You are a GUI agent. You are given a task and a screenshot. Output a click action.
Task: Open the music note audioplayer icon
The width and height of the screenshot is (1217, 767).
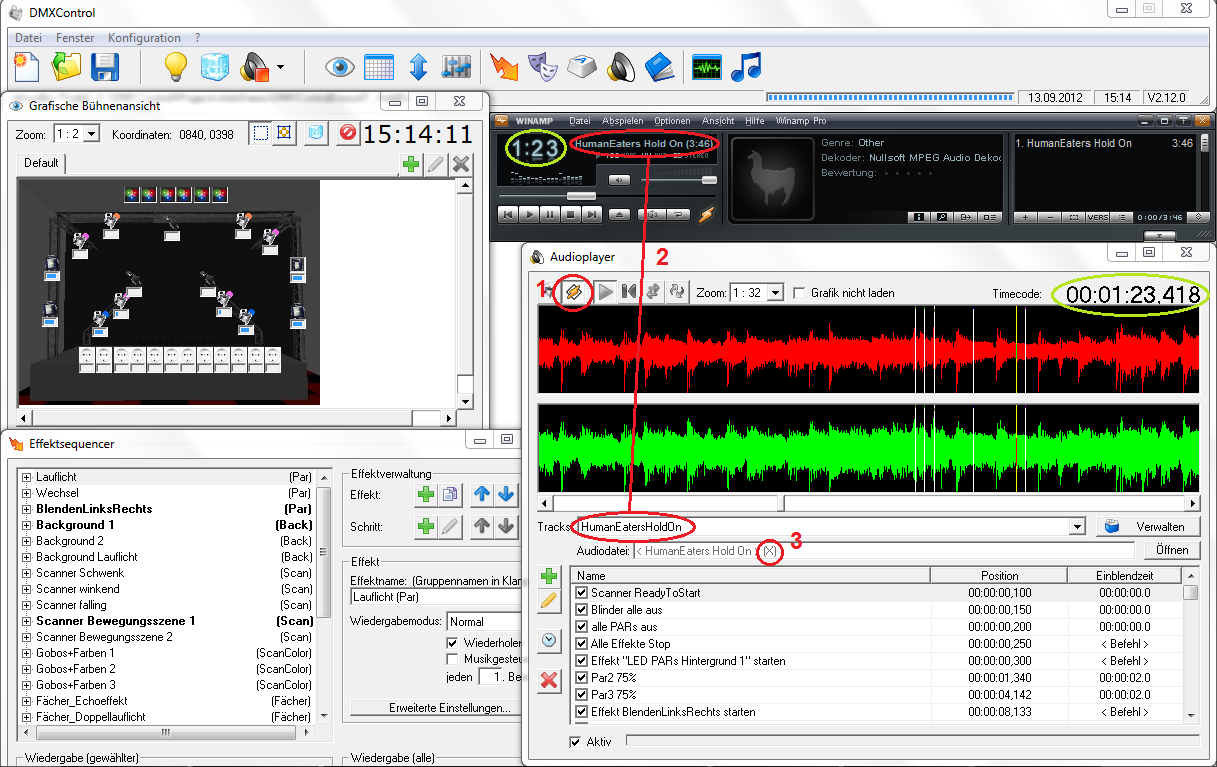click(x=746, y=67)
